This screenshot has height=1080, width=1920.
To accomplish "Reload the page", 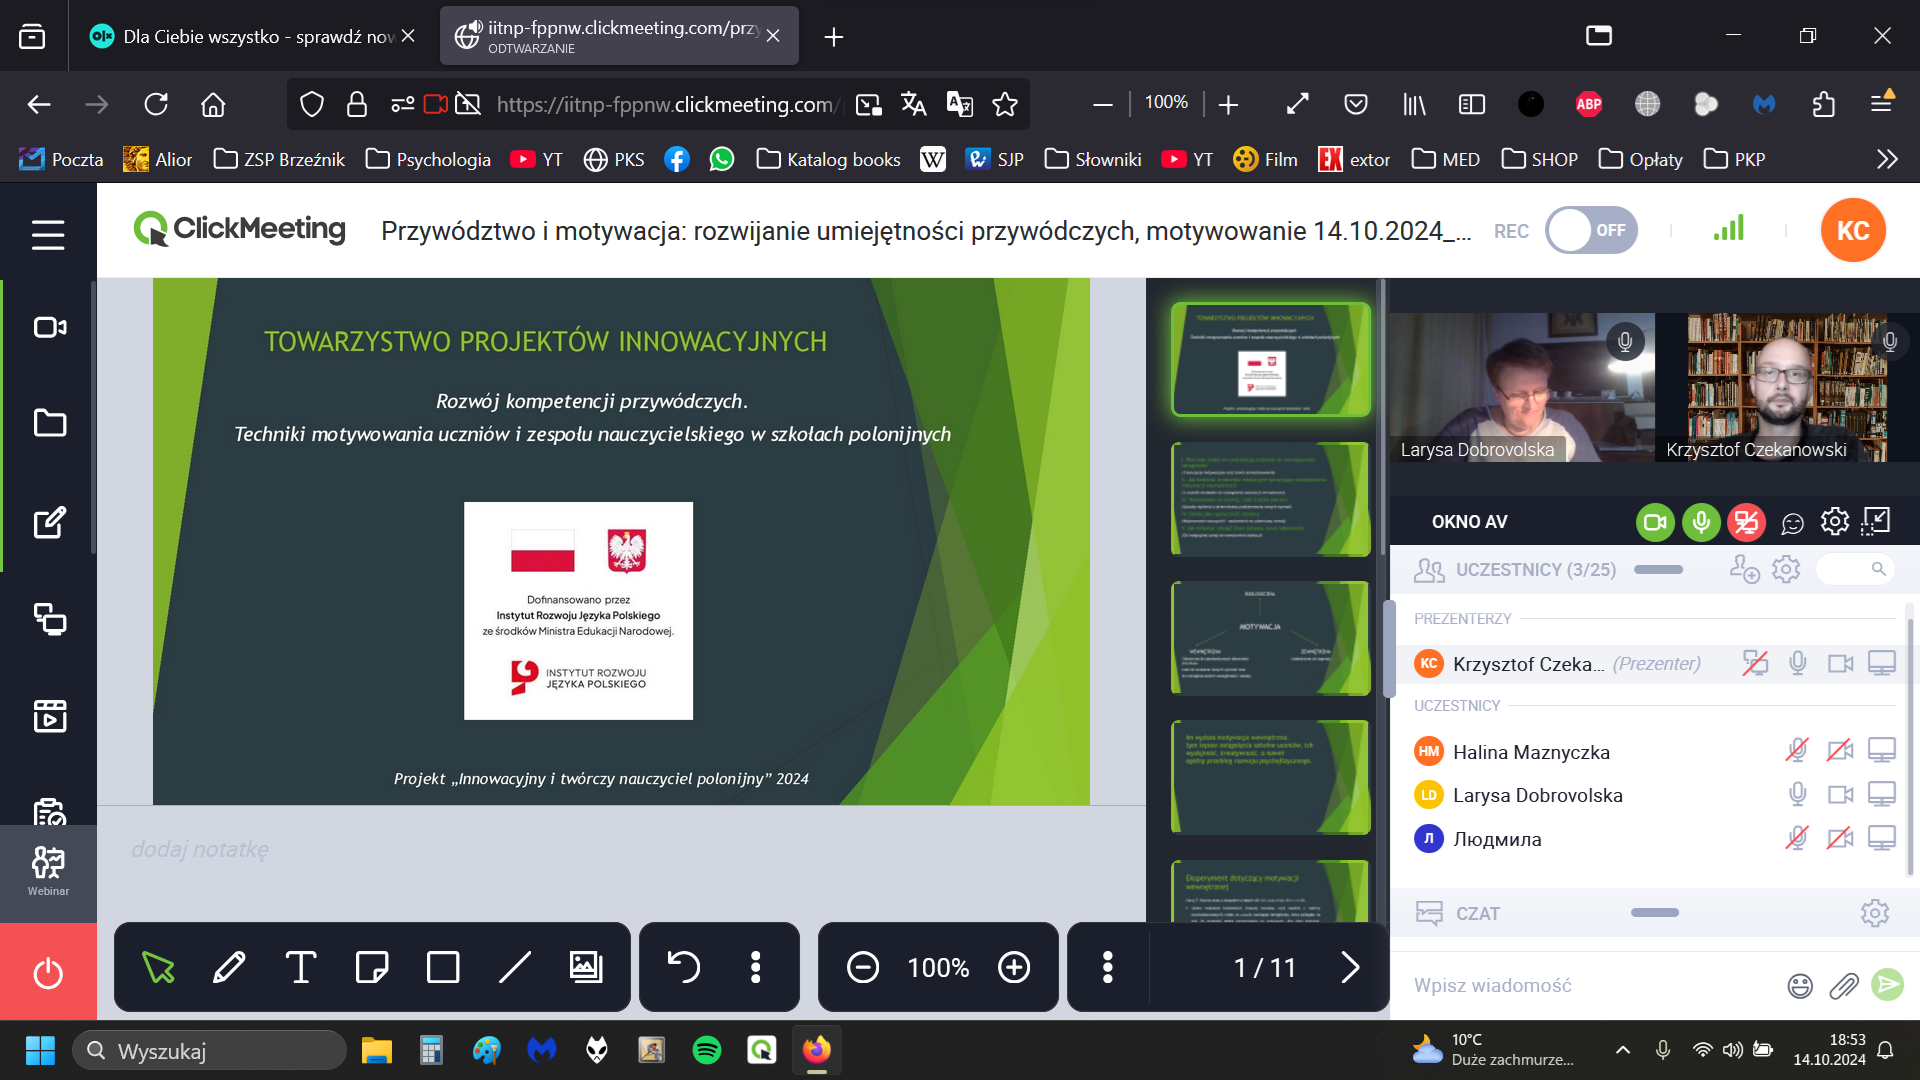I will click(155, 104).
